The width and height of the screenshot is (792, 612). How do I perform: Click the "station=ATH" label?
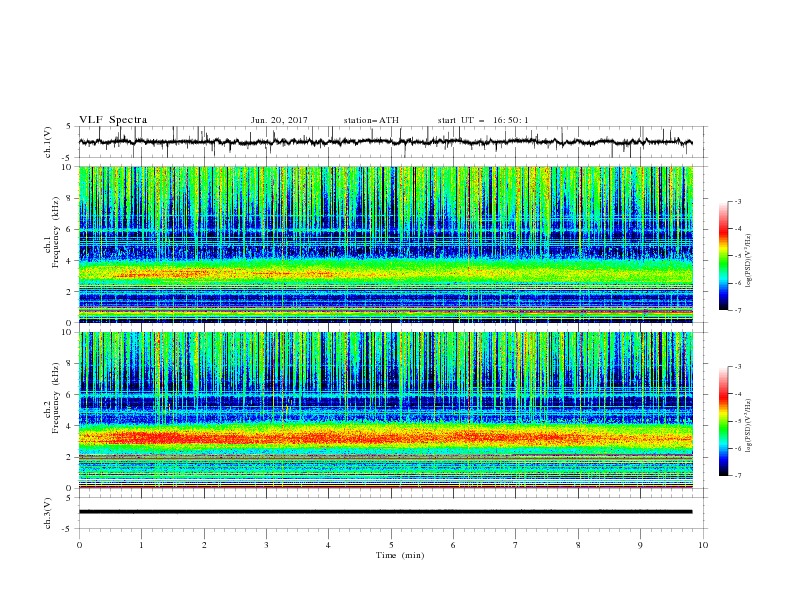pyautogui.click(x=371, y=120)
